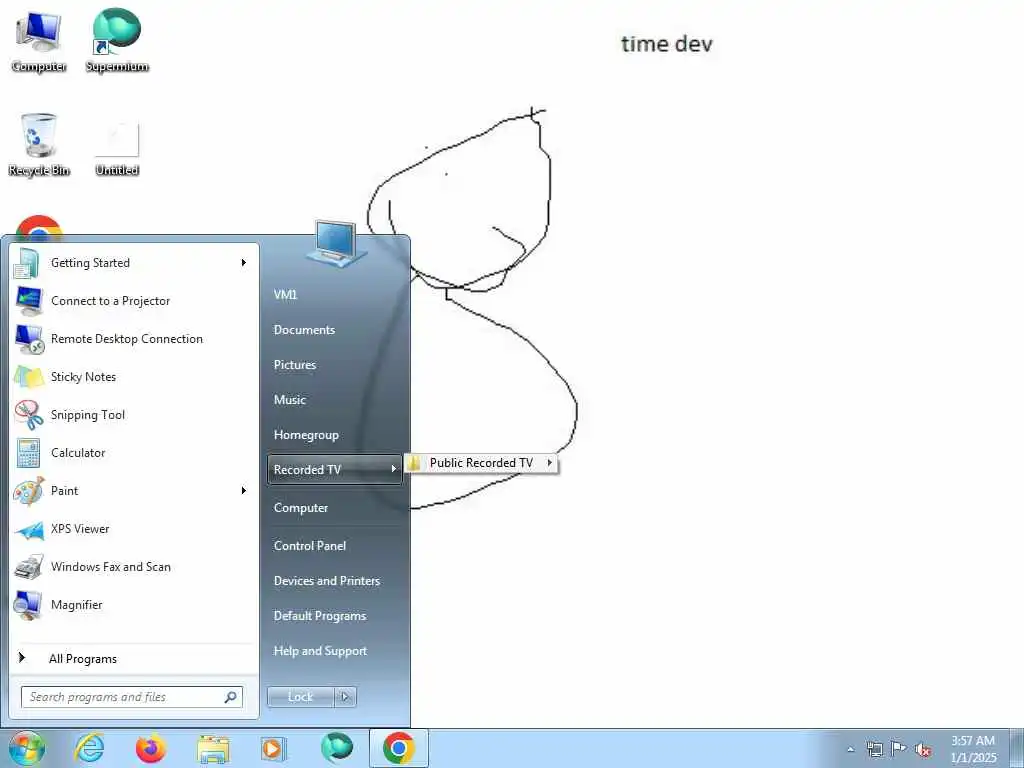Click the Public Recorded TV folder icon
1024x768 pixels.
coord(414,463)
